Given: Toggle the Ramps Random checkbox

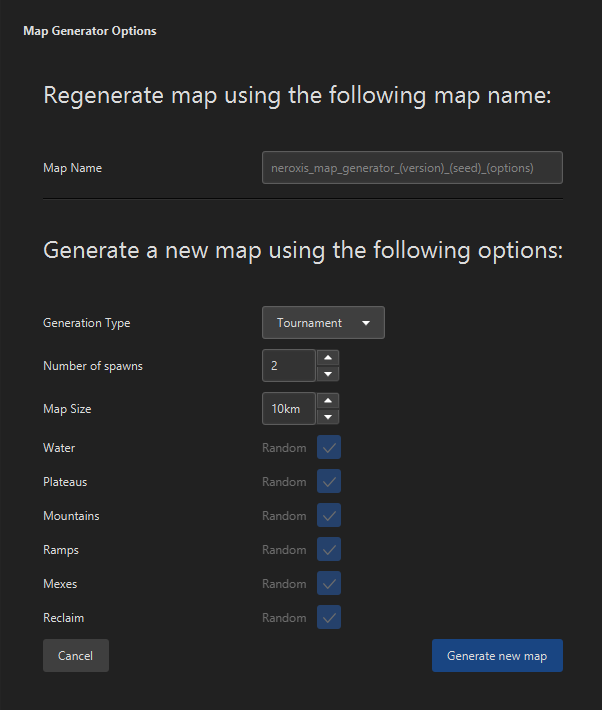Looking at the screenshot, I should click(x=329, y=549).
